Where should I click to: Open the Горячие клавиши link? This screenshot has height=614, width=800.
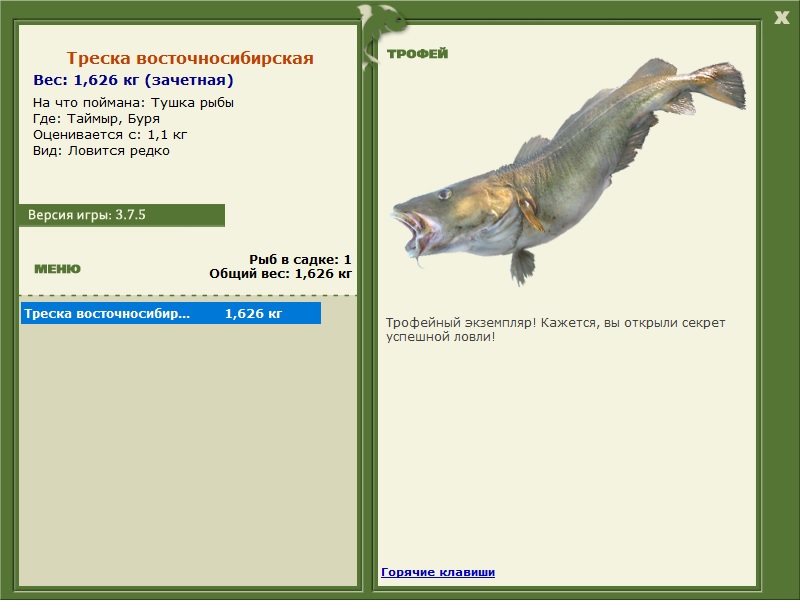click(438, 572)
